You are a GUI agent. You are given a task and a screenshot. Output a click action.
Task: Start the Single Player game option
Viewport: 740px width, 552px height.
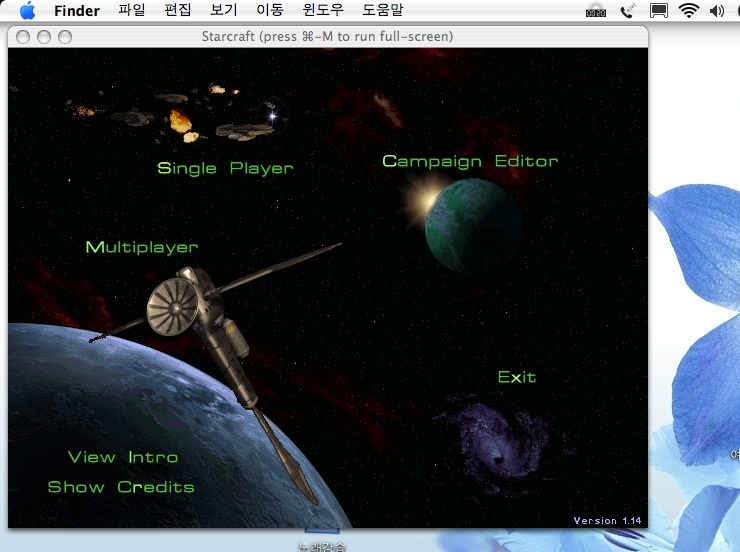(225, 168)
